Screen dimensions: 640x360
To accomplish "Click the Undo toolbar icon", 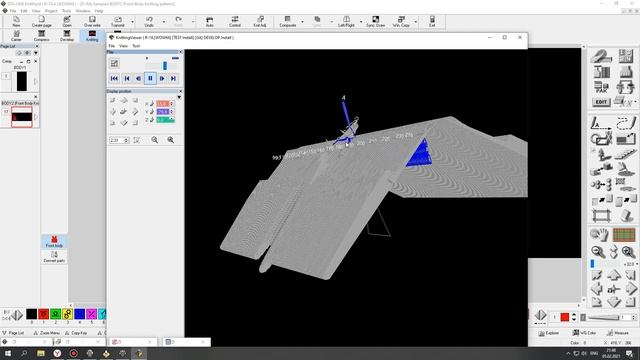I will click(x=149, y=22).
